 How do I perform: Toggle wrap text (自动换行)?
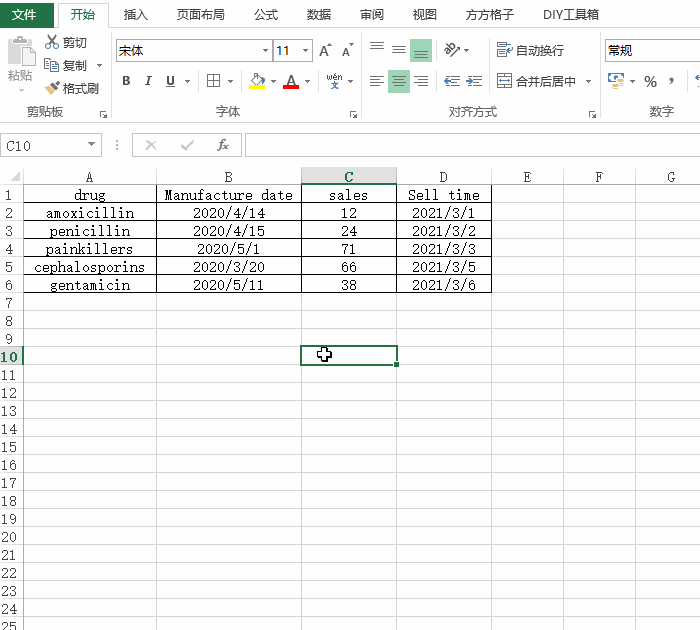coord(530,50)
